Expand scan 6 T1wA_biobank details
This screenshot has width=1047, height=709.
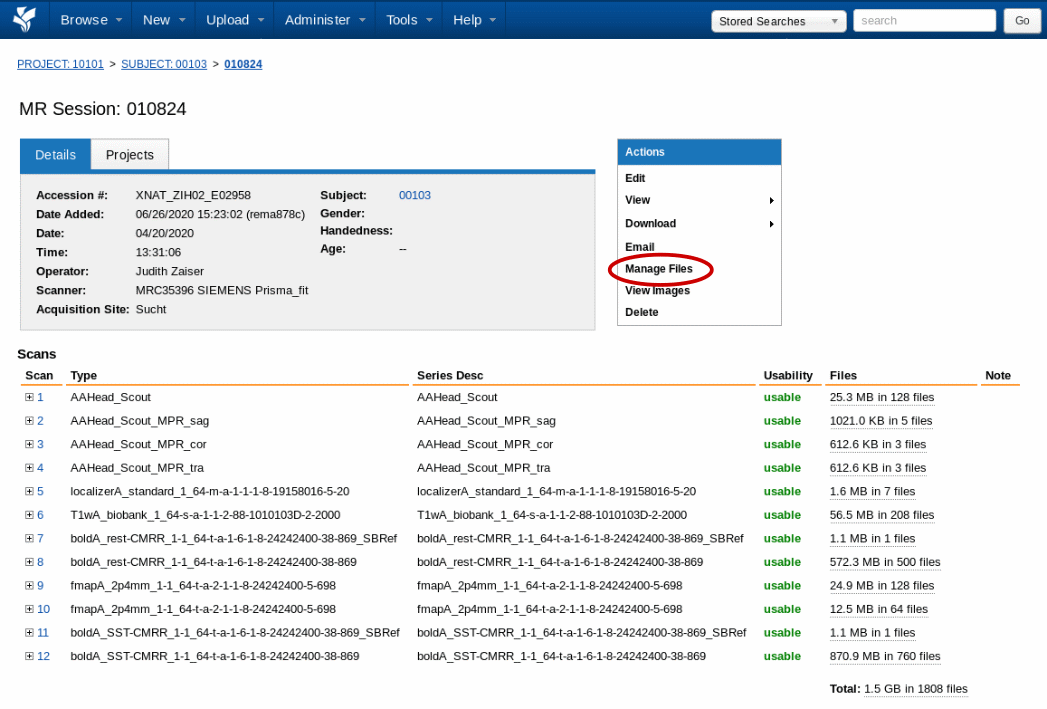tap(29, 515)
